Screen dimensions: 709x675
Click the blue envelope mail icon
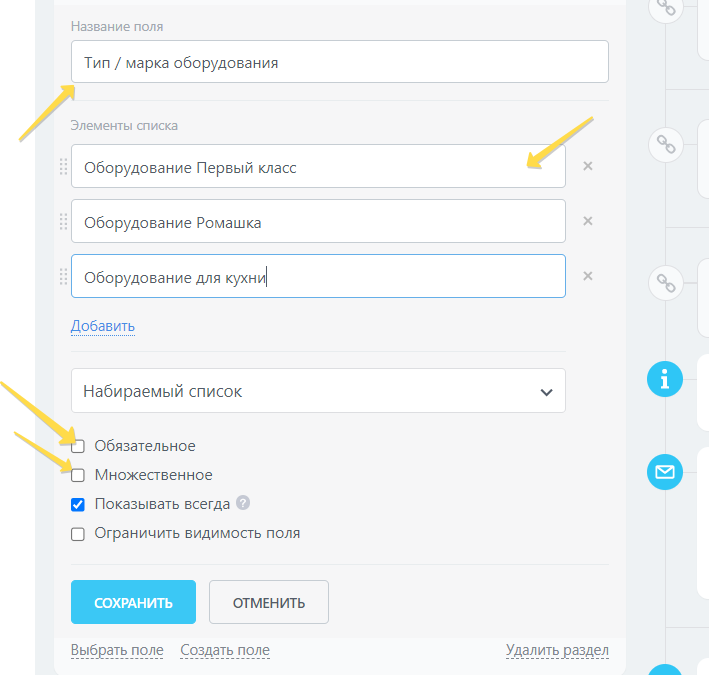coord(665,471)
